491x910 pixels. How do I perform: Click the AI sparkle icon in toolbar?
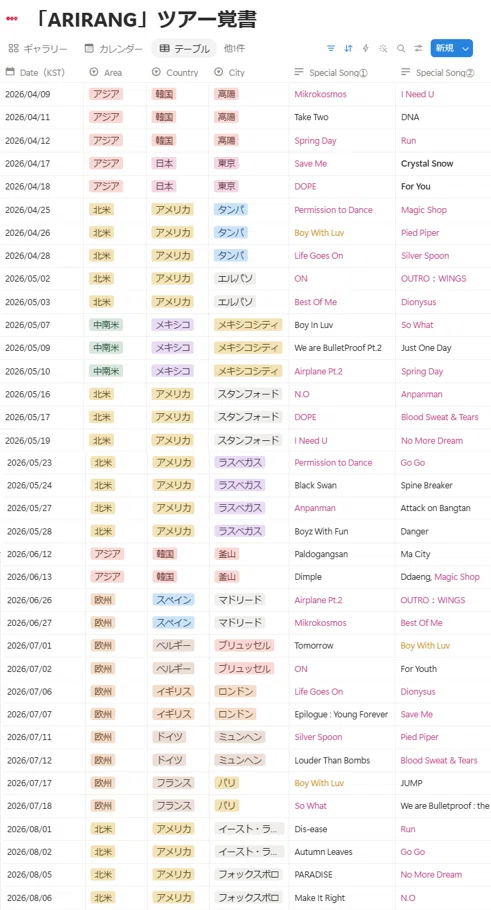click(383, 48)
